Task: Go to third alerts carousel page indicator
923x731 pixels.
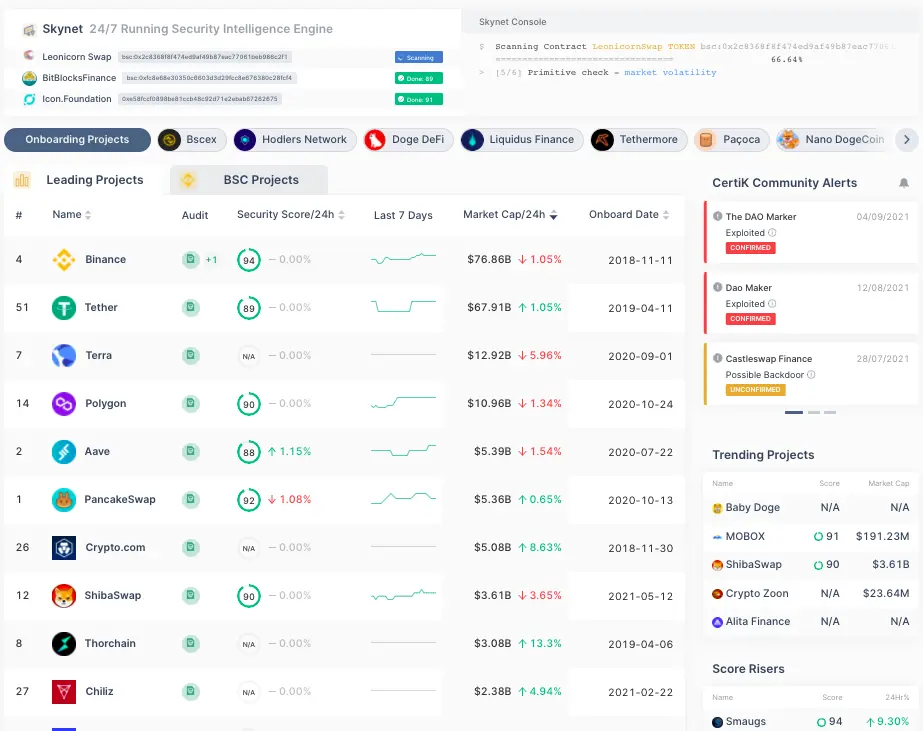Action: (x=830, y=413)
